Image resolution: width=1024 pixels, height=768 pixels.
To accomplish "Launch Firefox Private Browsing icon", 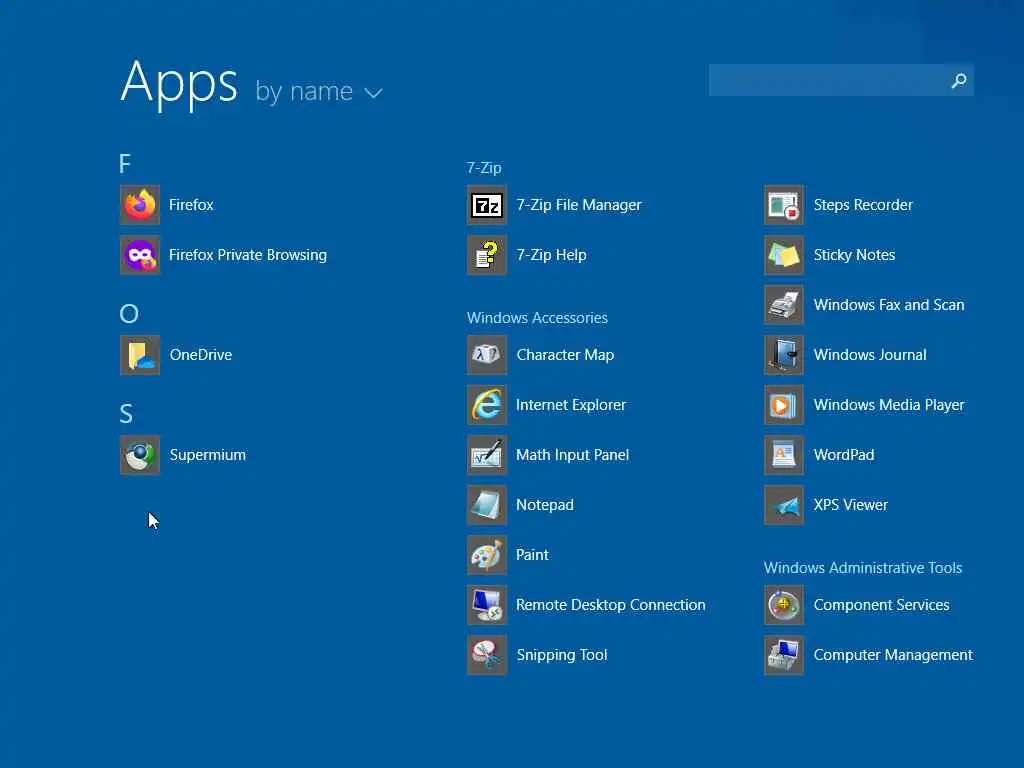I will (140, 255).
